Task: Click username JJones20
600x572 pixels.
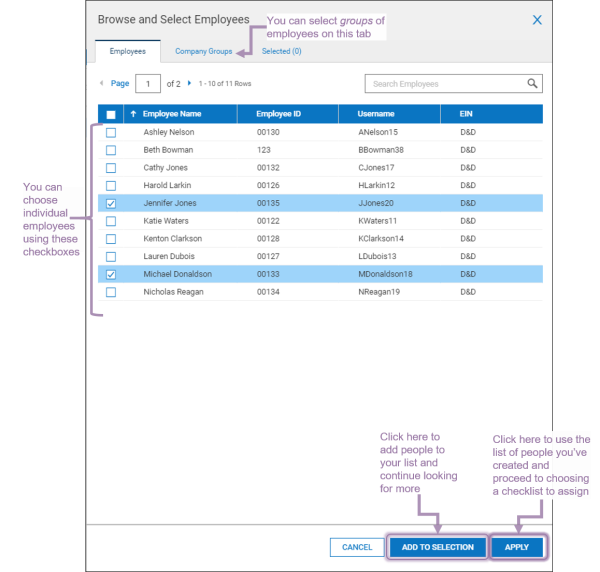Action: pos(375,203)
